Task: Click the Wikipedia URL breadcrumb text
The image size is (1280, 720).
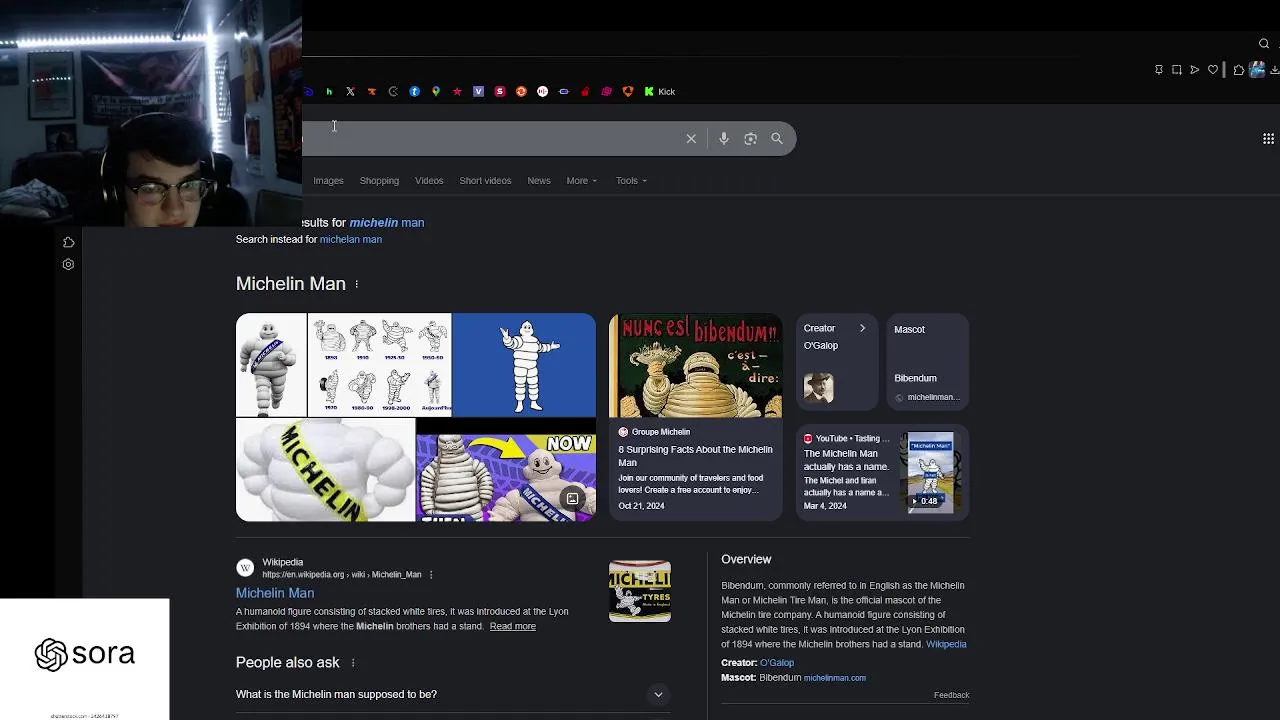Action: 341,575
